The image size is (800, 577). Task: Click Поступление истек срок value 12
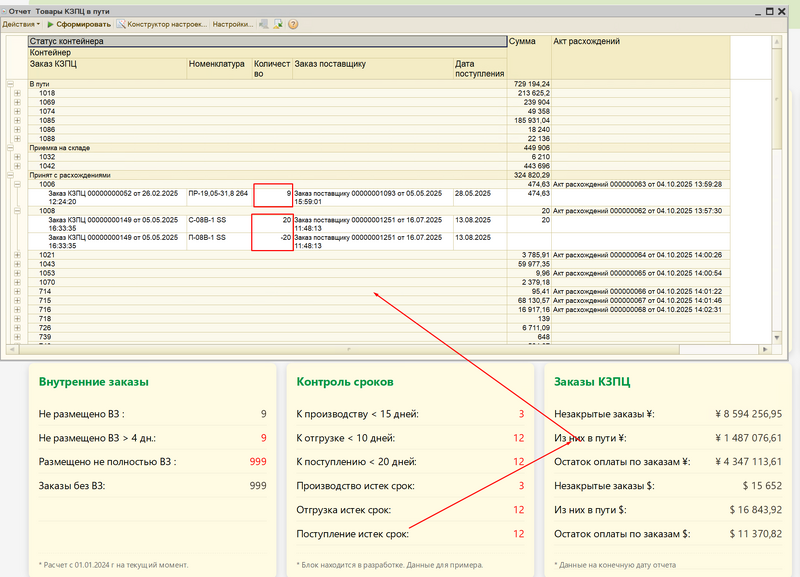(x=519, y=534)
